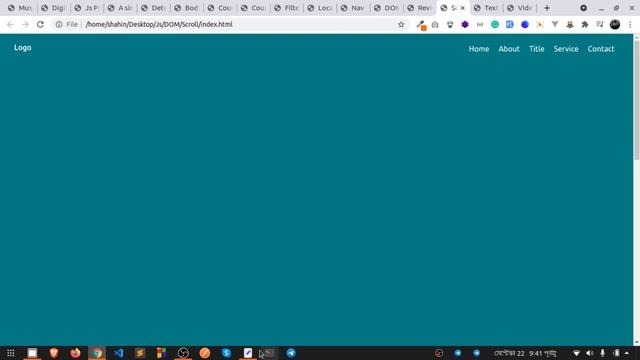
Task: Open the files window icon in the taskbar
Action: click(x=32, y=353)
